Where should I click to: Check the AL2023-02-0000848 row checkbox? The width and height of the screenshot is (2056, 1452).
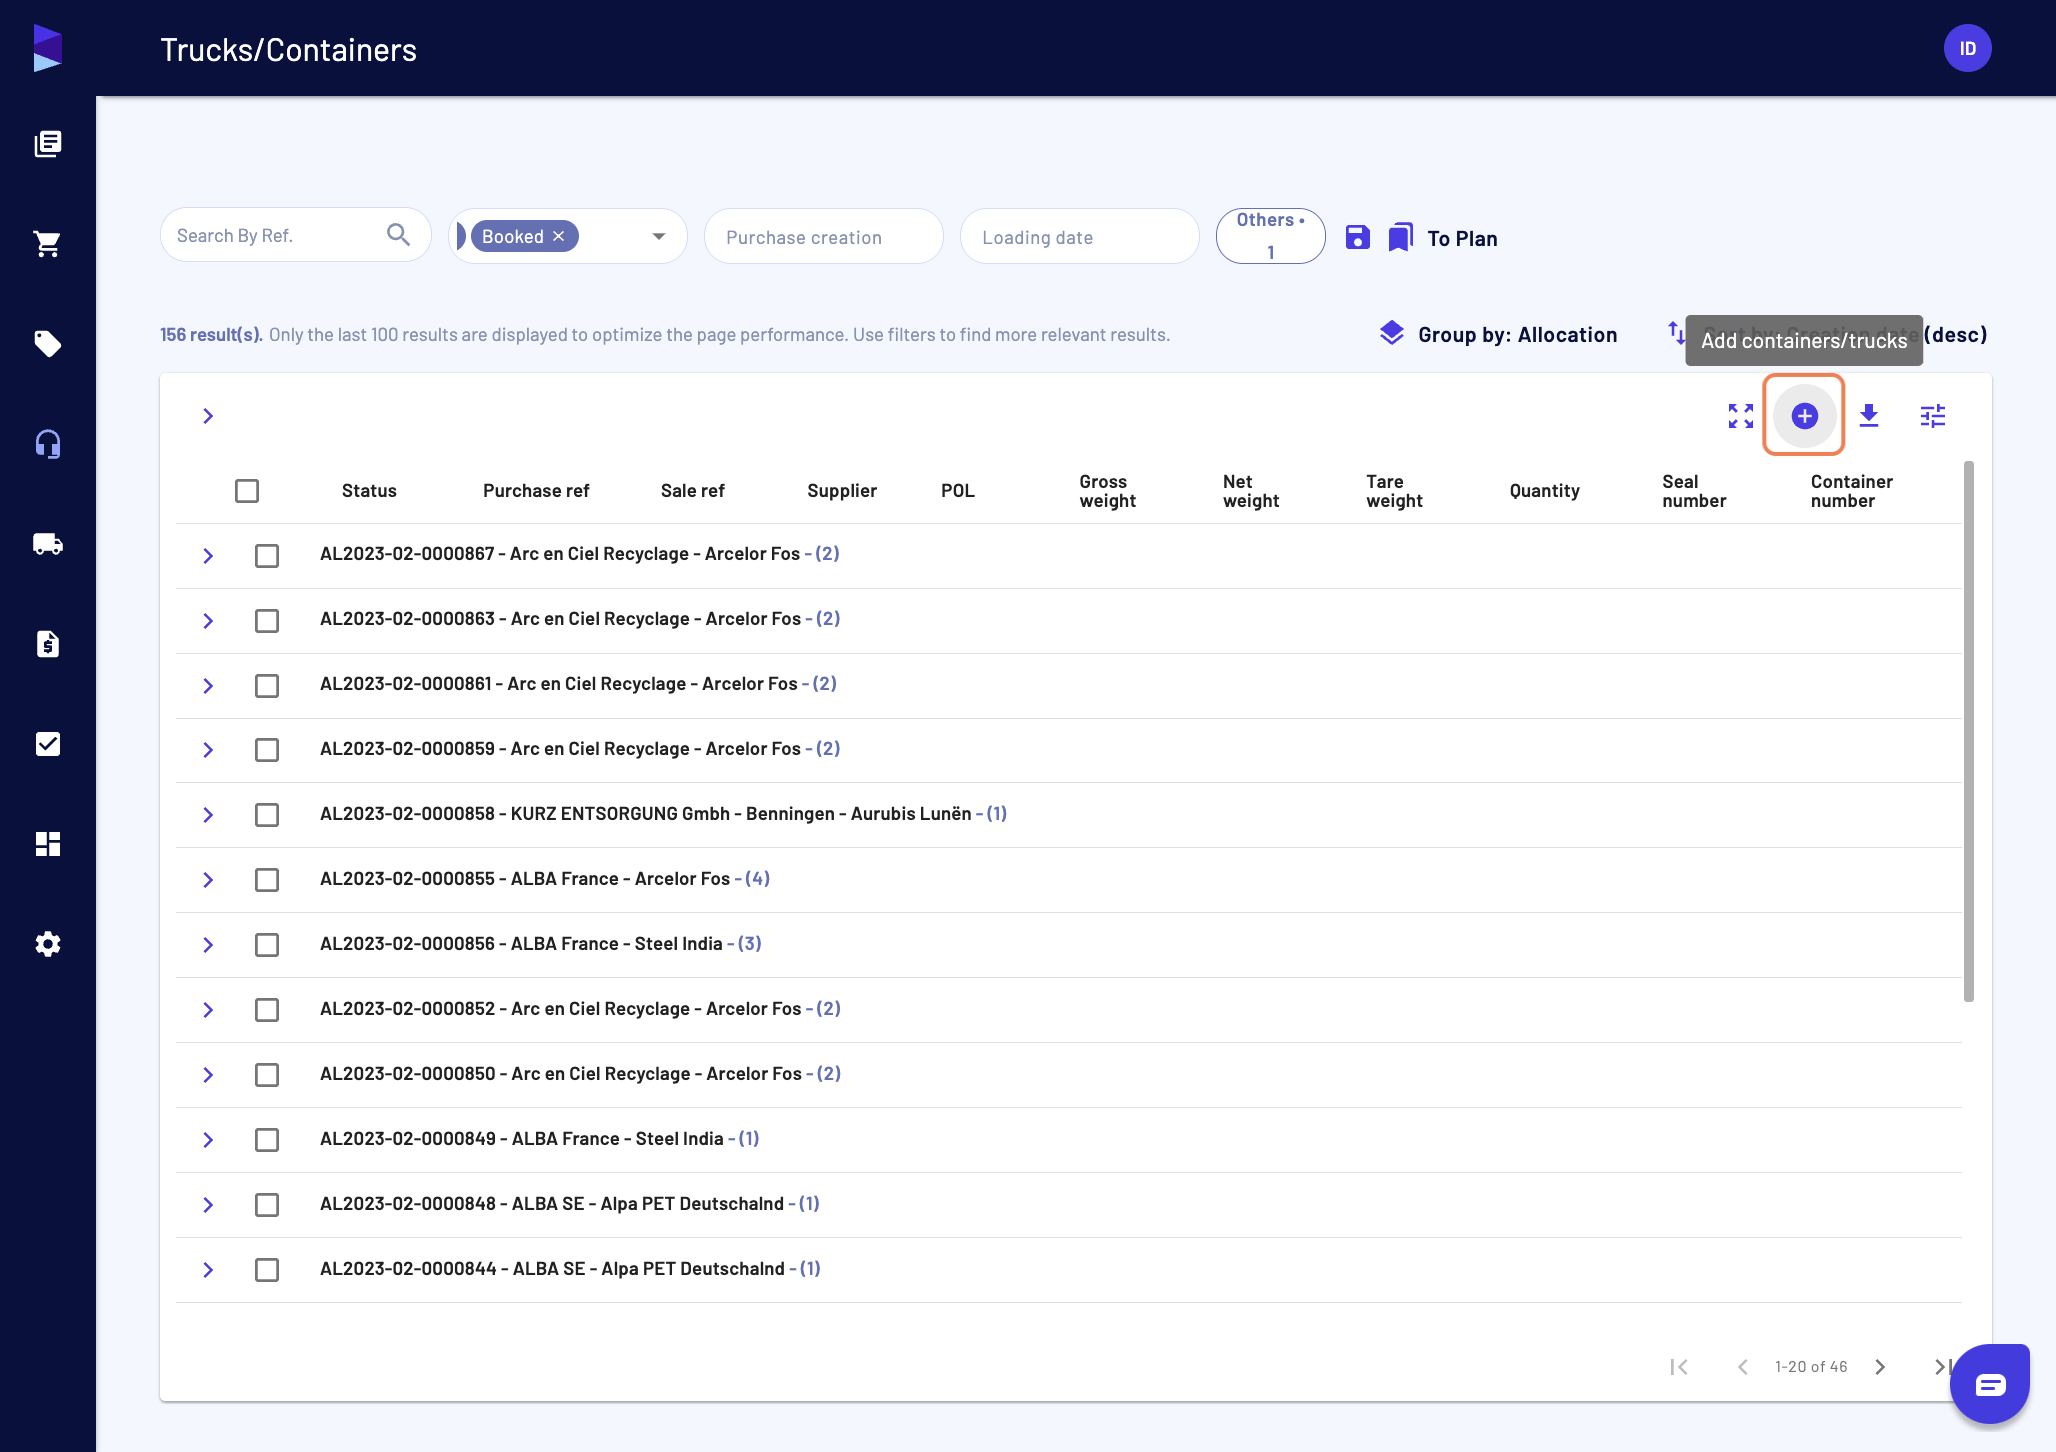[267, 1205]
